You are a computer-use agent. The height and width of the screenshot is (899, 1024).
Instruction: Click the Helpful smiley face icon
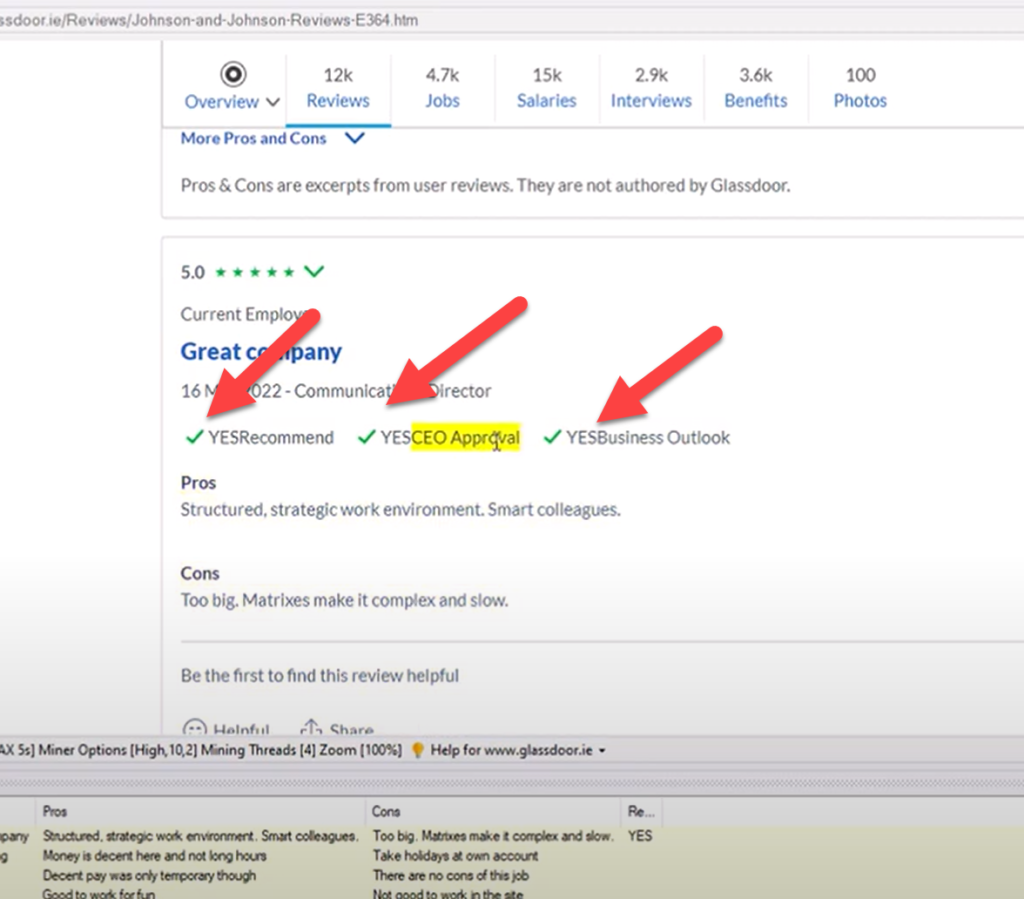196,729
